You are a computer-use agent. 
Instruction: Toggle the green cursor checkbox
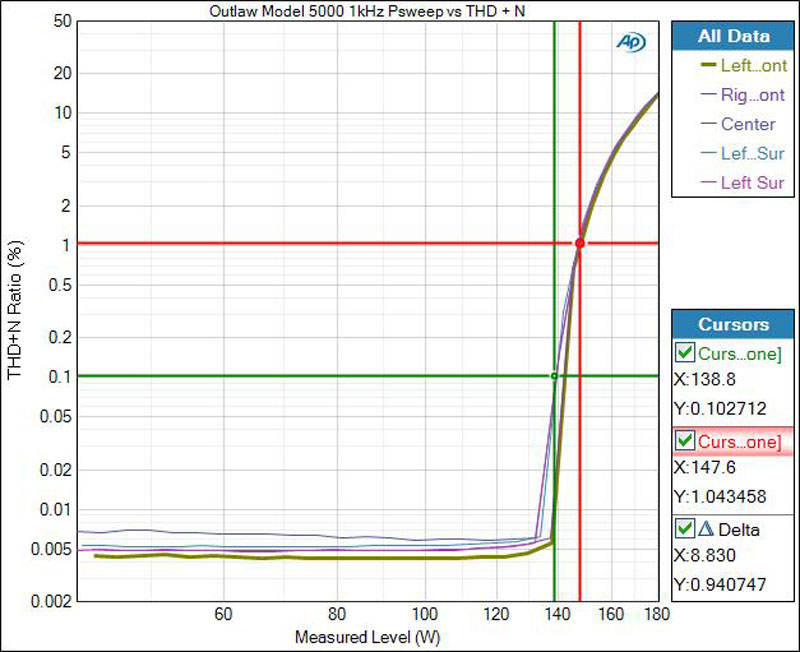coord(685,352)
